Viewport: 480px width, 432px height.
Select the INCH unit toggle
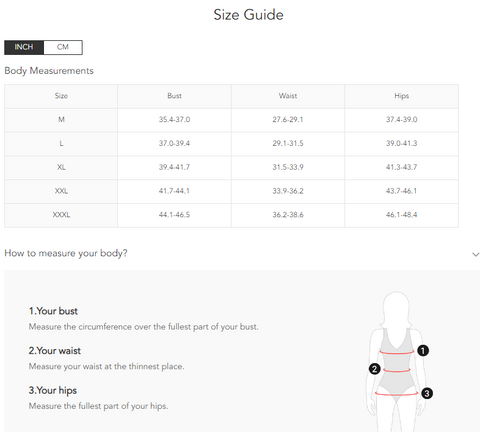pyautogui.click(x=24, y=47)
